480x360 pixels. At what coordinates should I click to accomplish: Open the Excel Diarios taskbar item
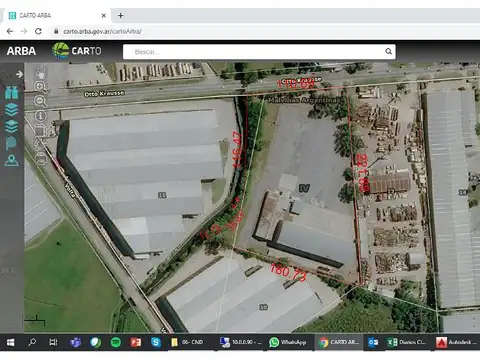click(x=407, y=342)
